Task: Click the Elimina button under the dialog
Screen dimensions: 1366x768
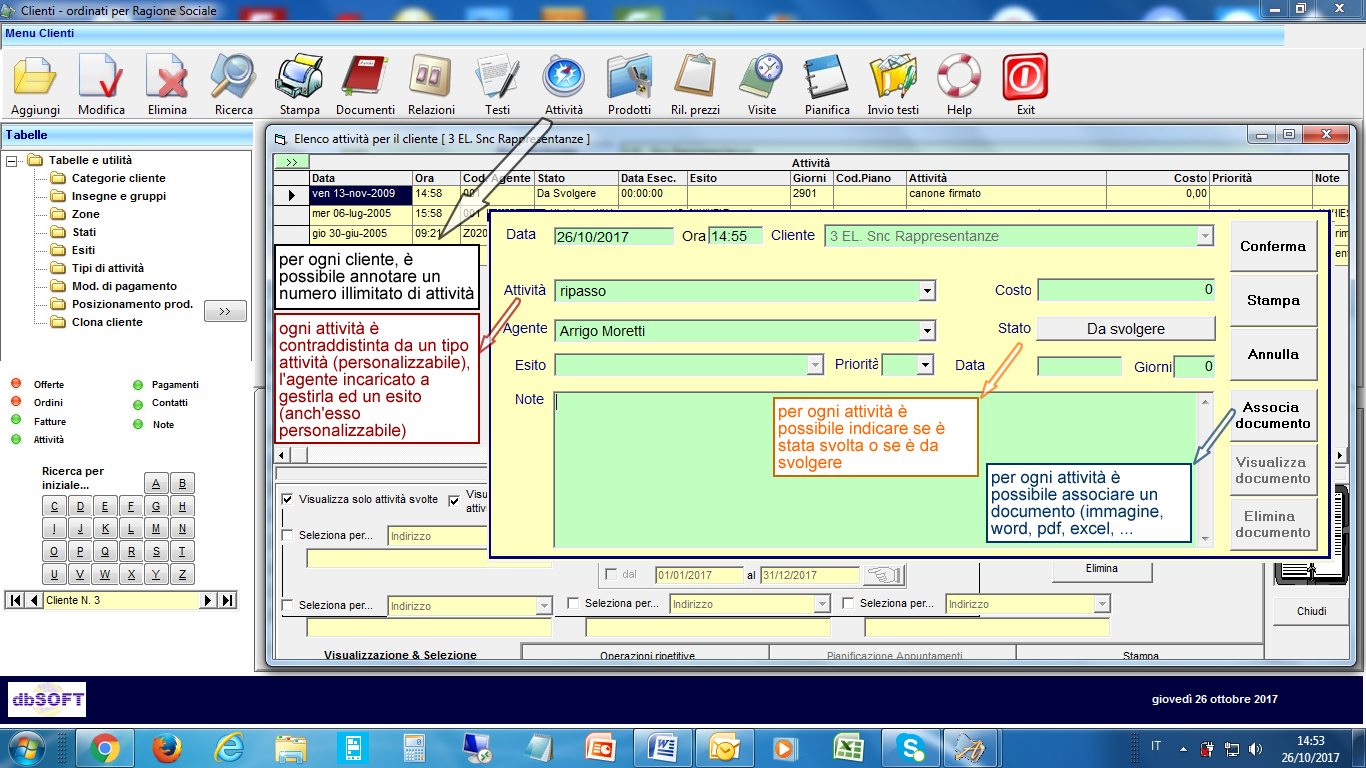Action: click(x=1101, y=569)
